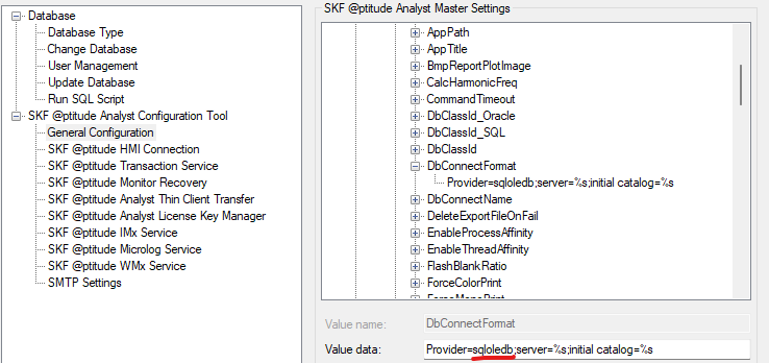Expand the ForceColorPrint setting
Screen dimensions: 769x363
415,283
